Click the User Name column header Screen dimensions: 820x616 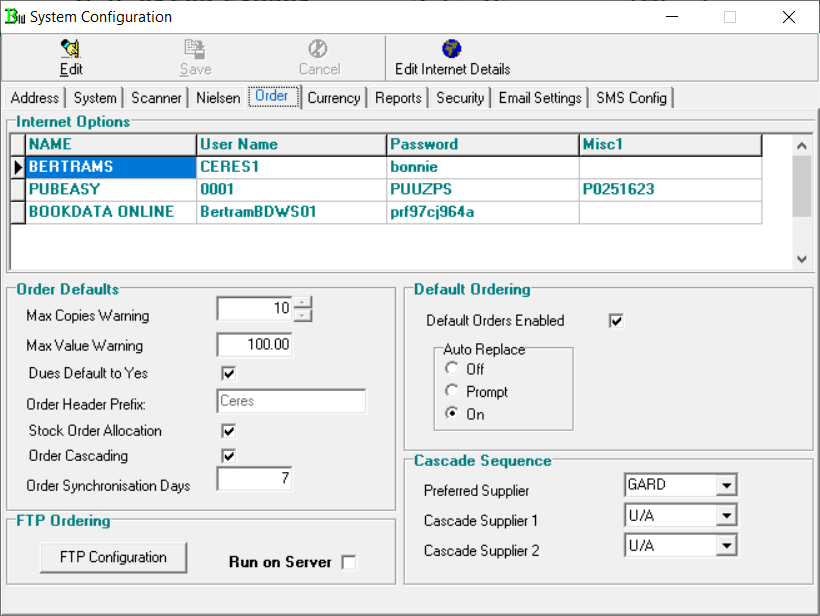point(292,144)
